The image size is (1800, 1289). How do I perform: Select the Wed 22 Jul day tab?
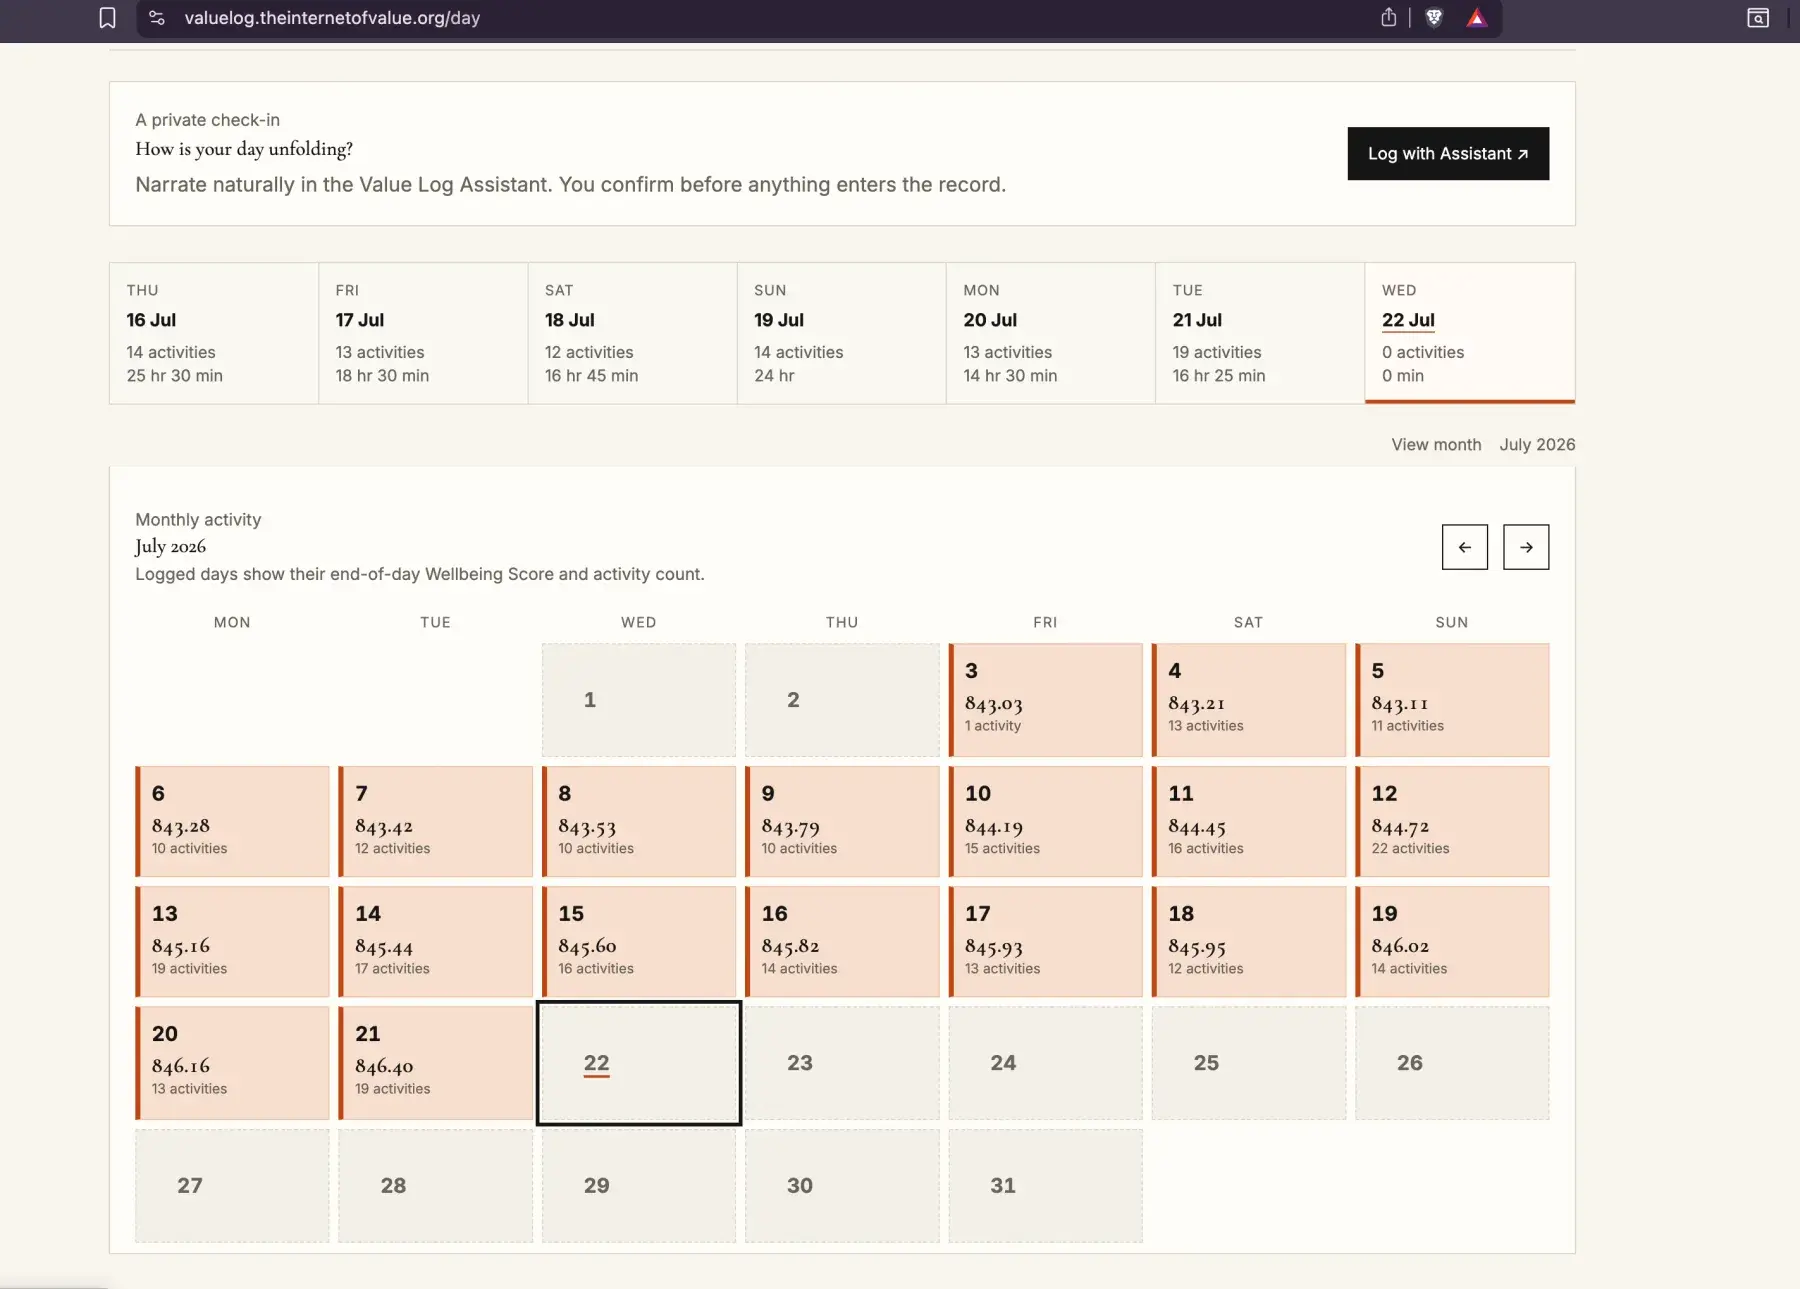pos(1470,333)
